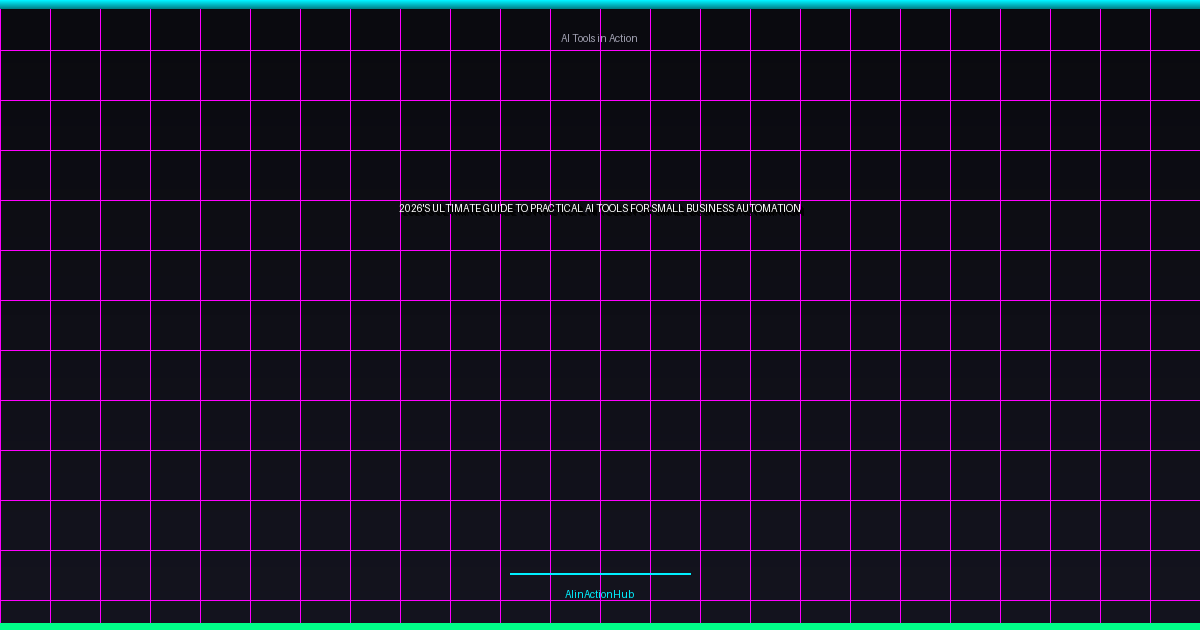Viewport: 1200px width, 630px height.
Task: Click the cyan divider line above AIinActionHub
Action: [600, 574]
